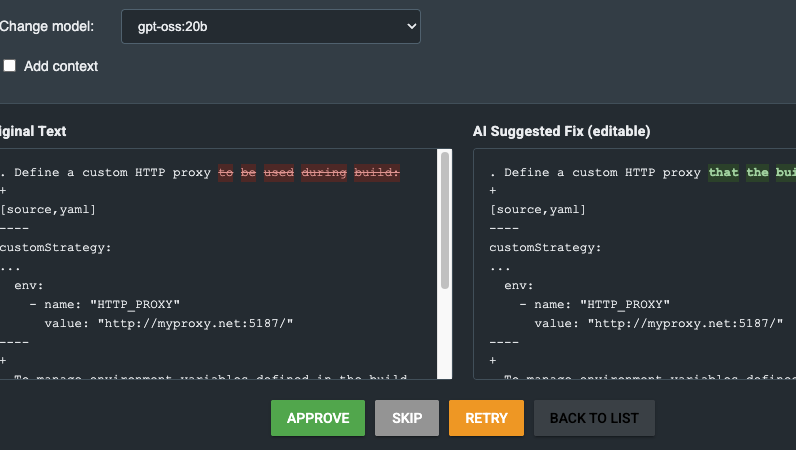Click "[source,yaml]" line in AI Suggested Fix

point(538,209)
